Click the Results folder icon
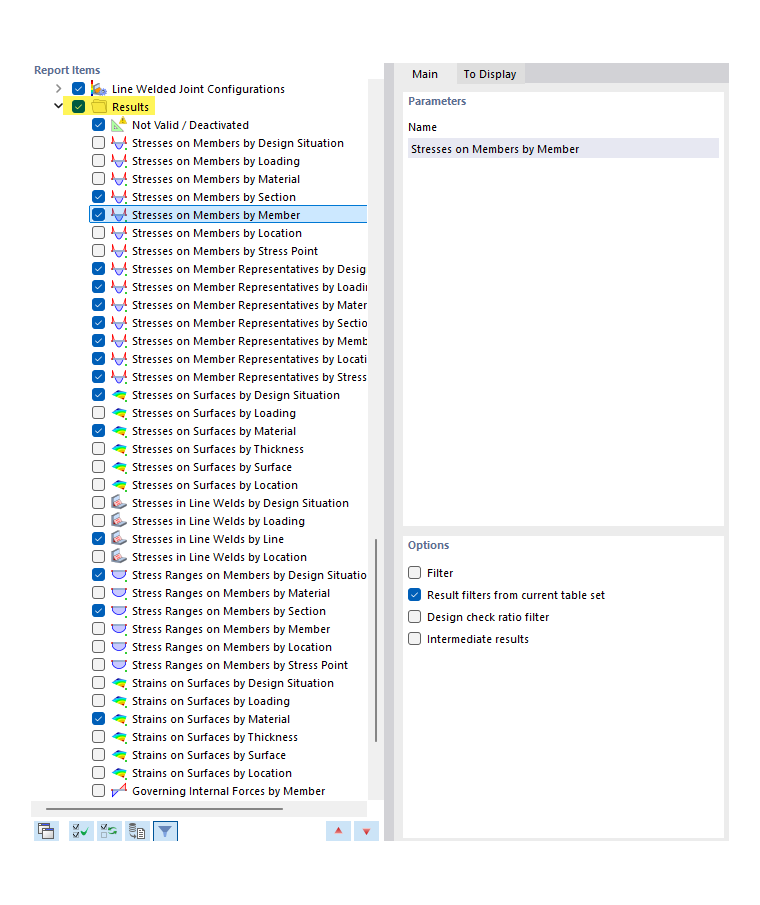This screenshot has height=905, width=760. 99,107
